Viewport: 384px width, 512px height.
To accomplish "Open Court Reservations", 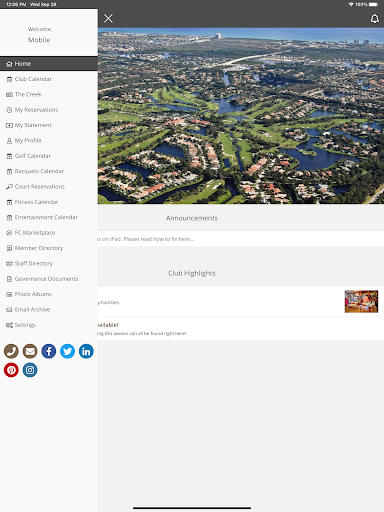I will coord(49,186).
